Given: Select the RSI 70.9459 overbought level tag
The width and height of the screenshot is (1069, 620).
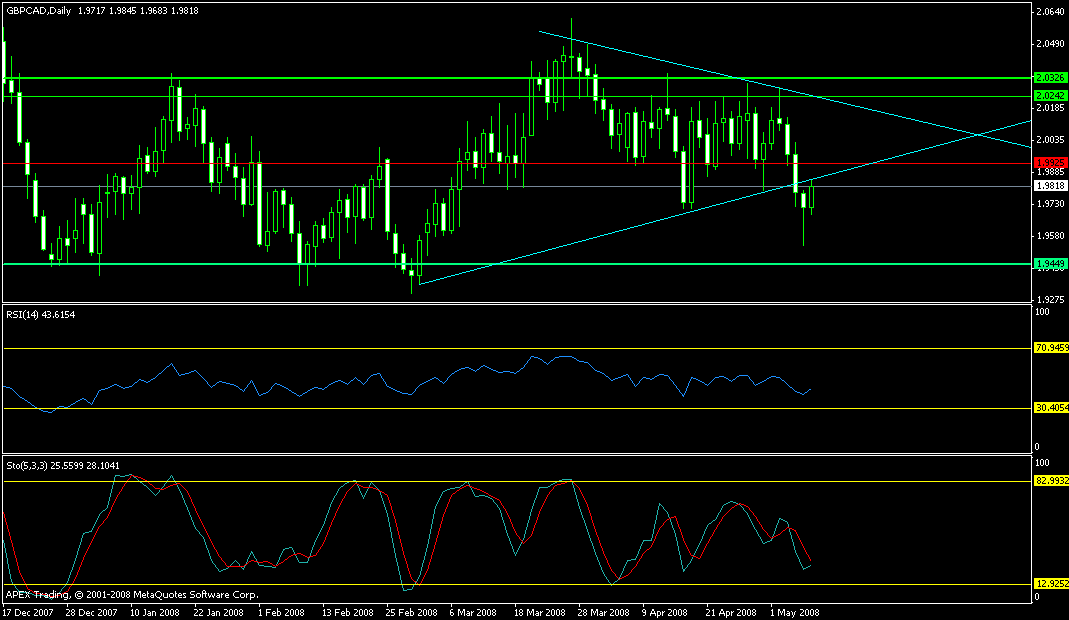Looking at the screenshot, I should click(x=1051, y=348).
